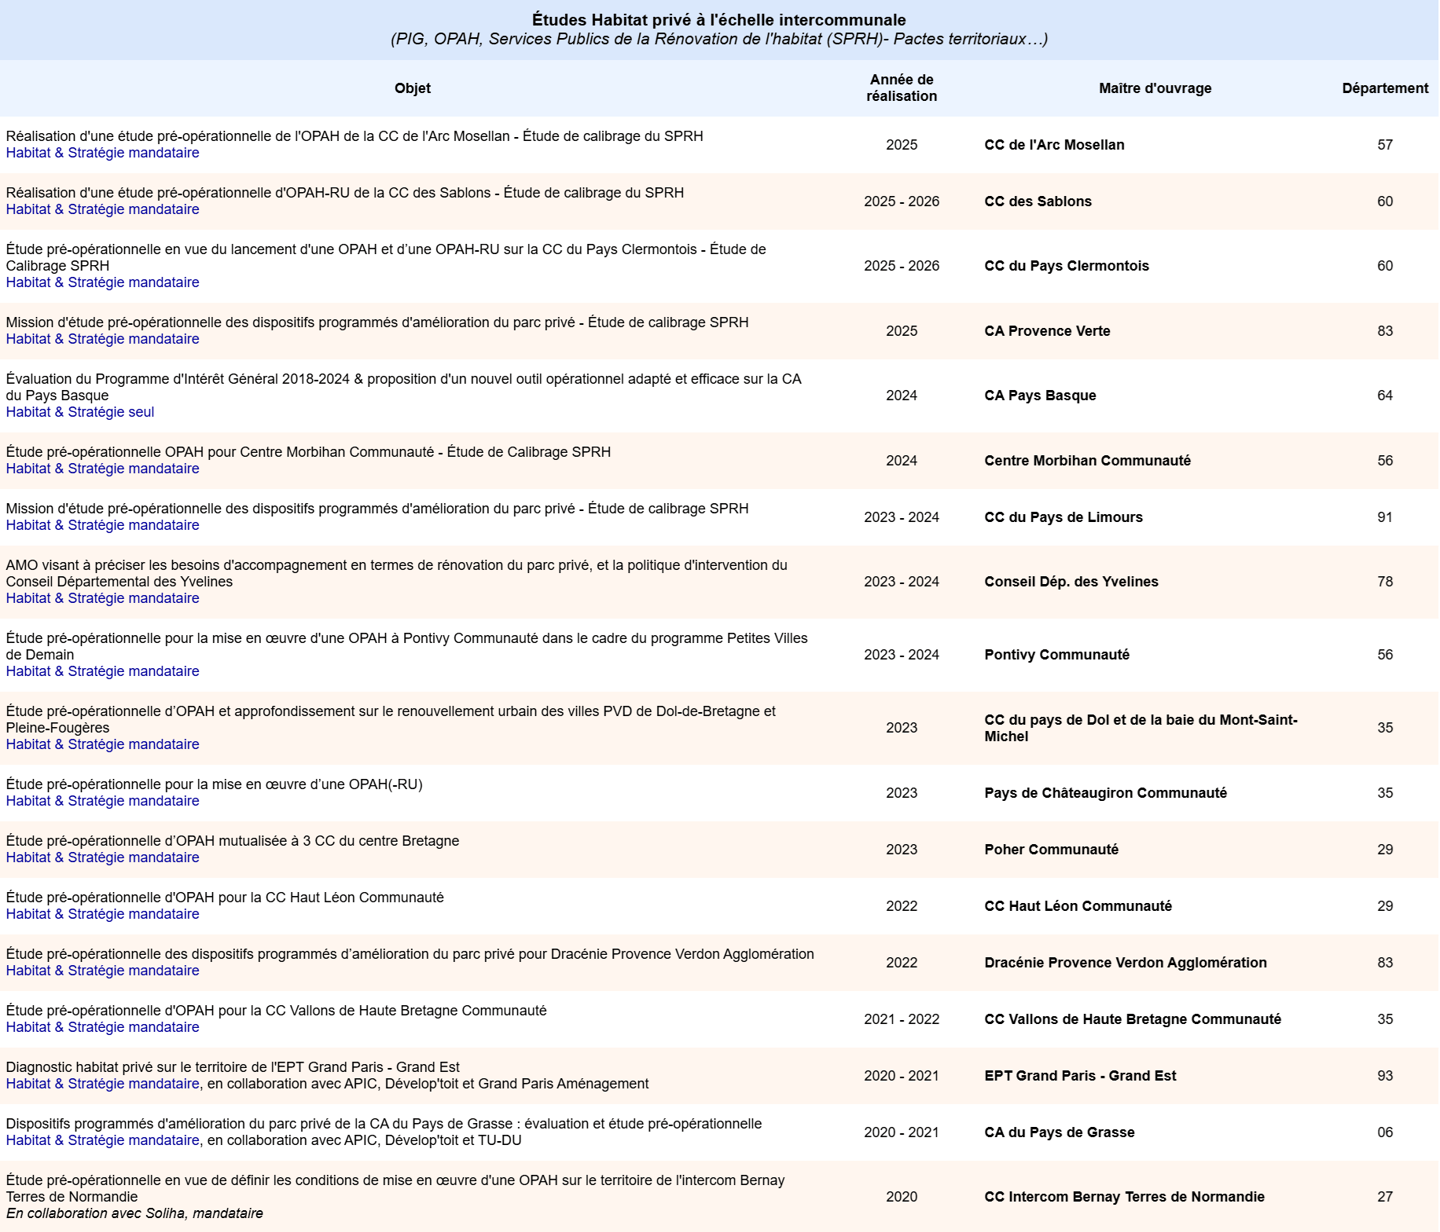Screen dimensions: 1440x1232
Task: Select the 'CA Pays Basque' client cell
Action: (x=1040, y=395)
